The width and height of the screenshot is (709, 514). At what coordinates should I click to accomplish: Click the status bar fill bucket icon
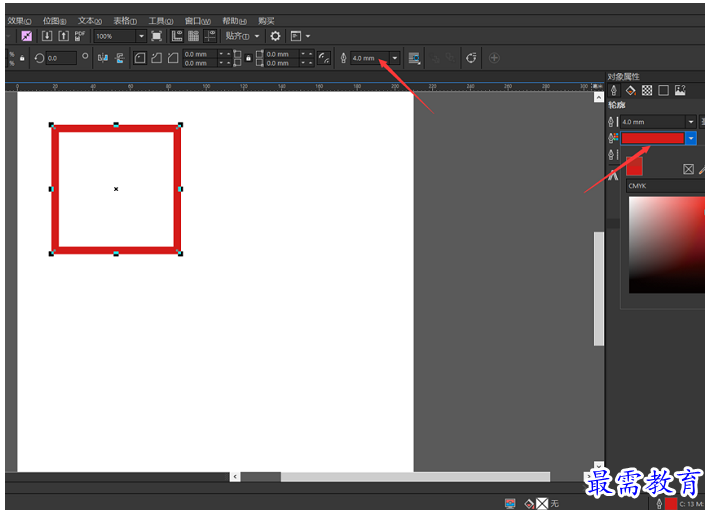(529, 504)
